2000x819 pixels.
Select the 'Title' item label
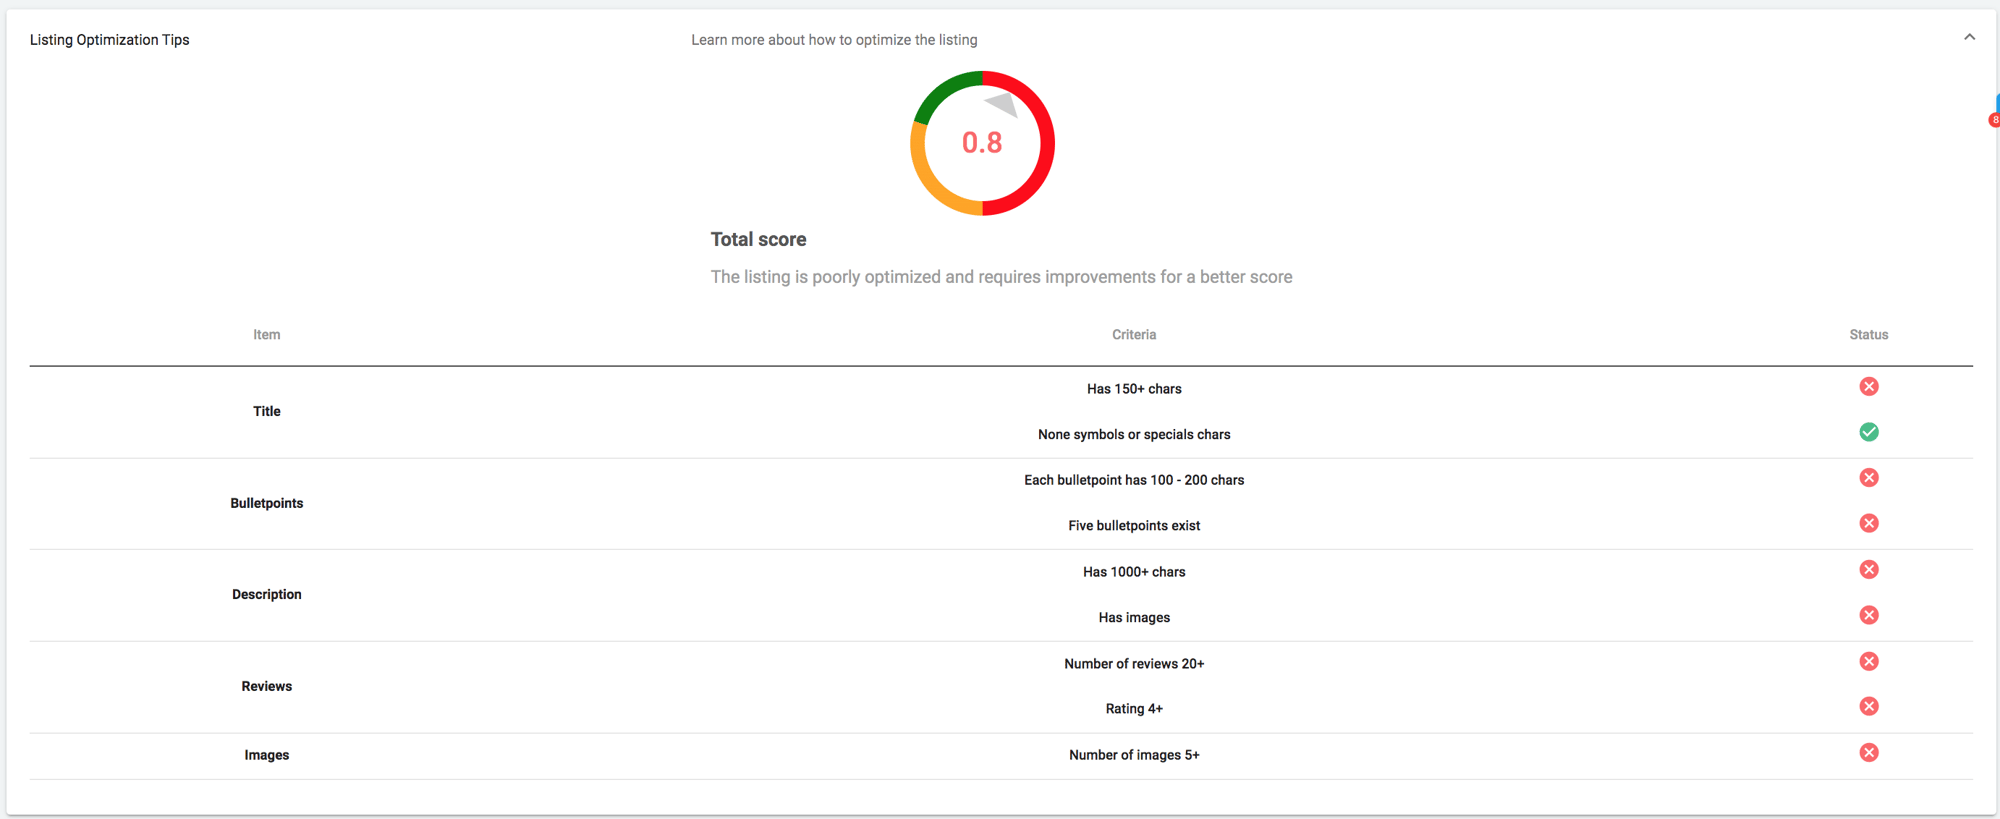point(267,411)
